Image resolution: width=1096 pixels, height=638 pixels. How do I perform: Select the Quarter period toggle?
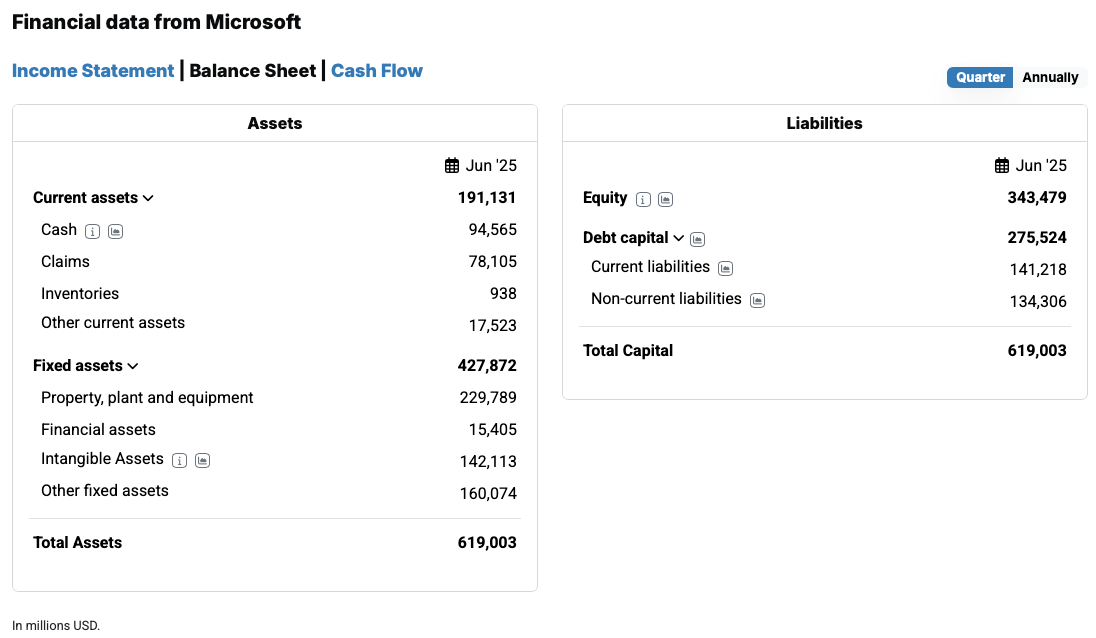pyautogui.click(x=980, y=78)
